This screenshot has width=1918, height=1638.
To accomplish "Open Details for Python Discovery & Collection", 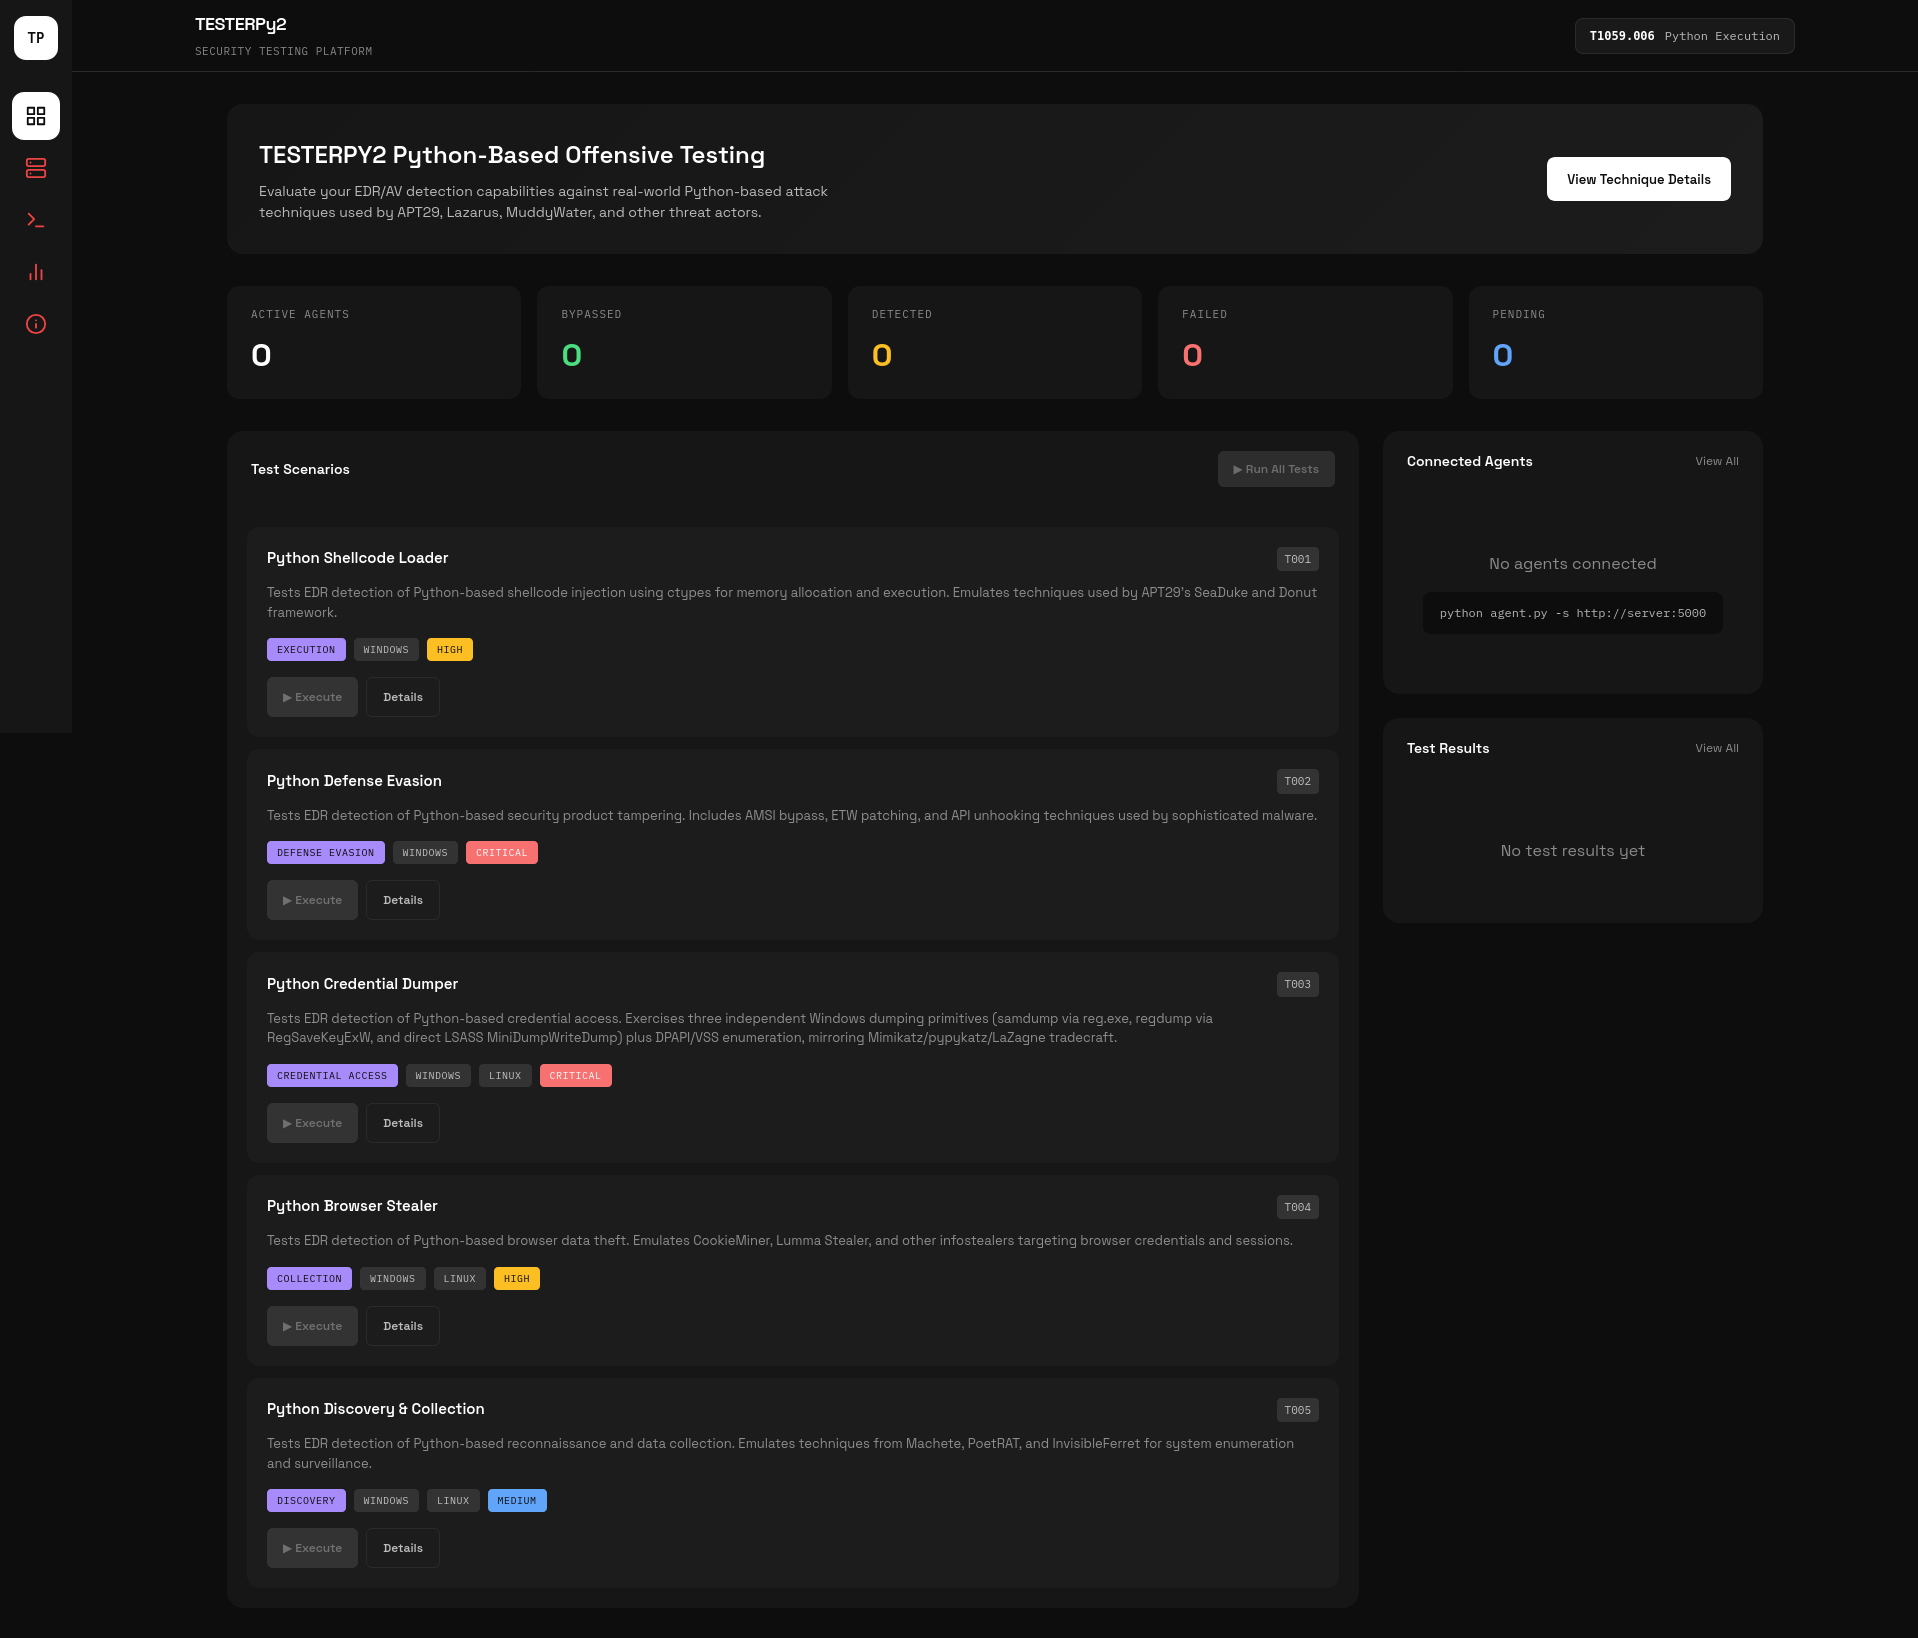I will (x=403, y=1548).
